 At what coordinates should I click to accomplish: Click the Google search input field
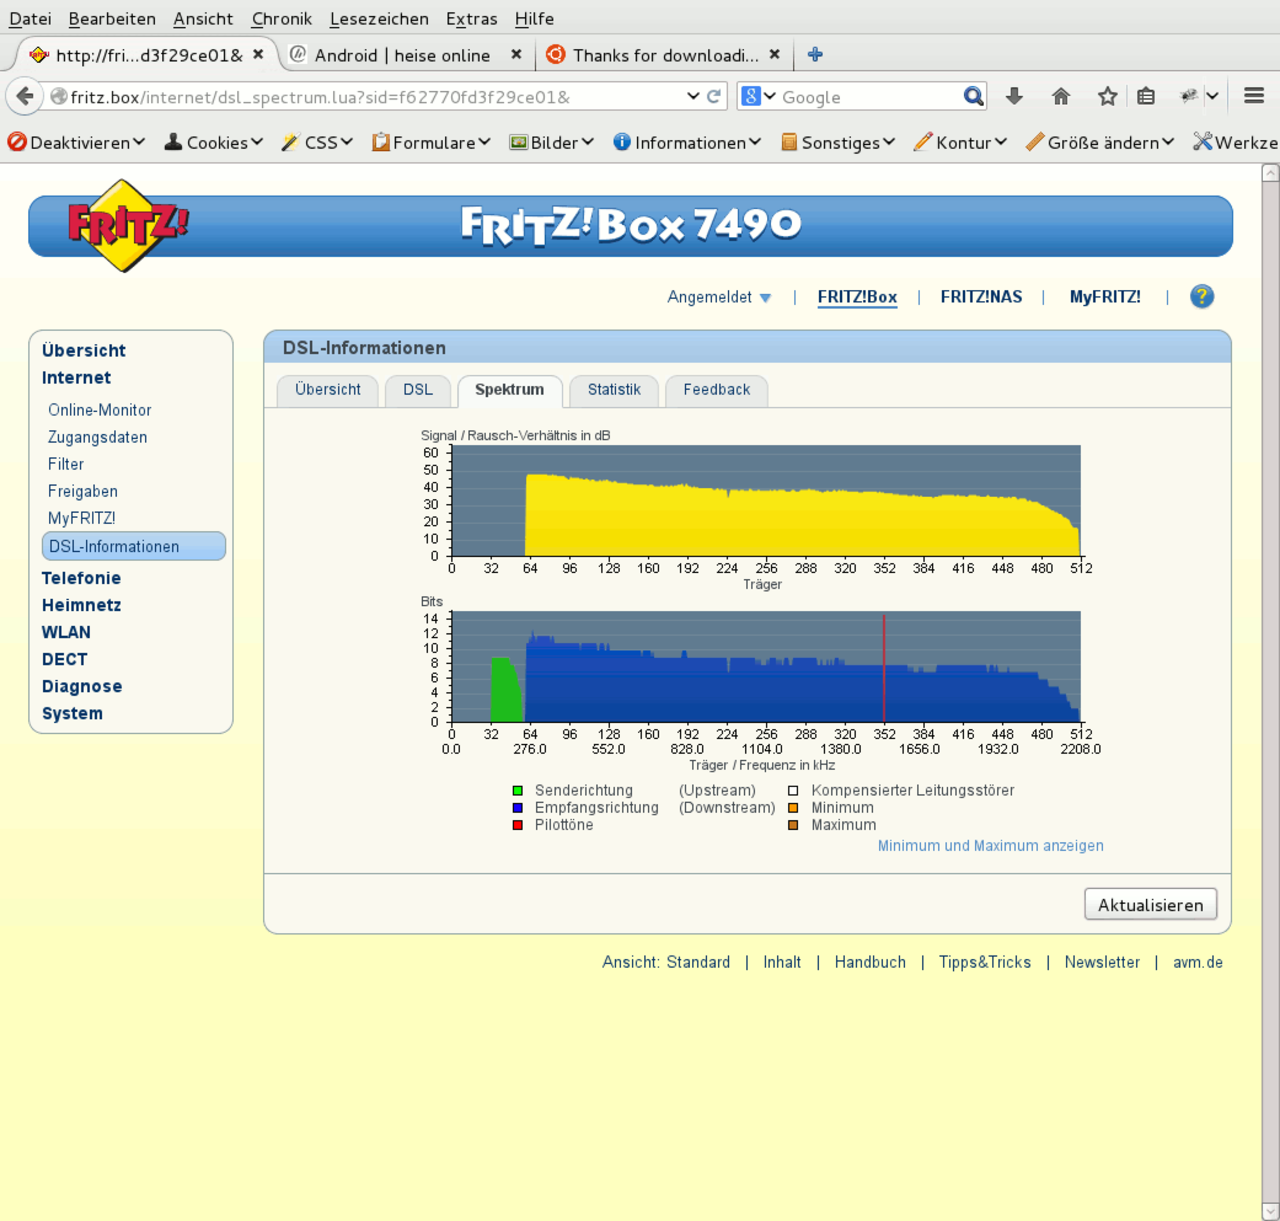point(867,97)
